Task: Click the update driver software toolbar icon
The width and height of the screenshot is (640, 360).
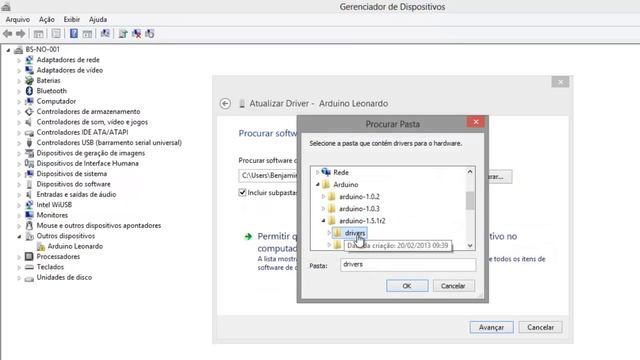Action: click(123, 34)
